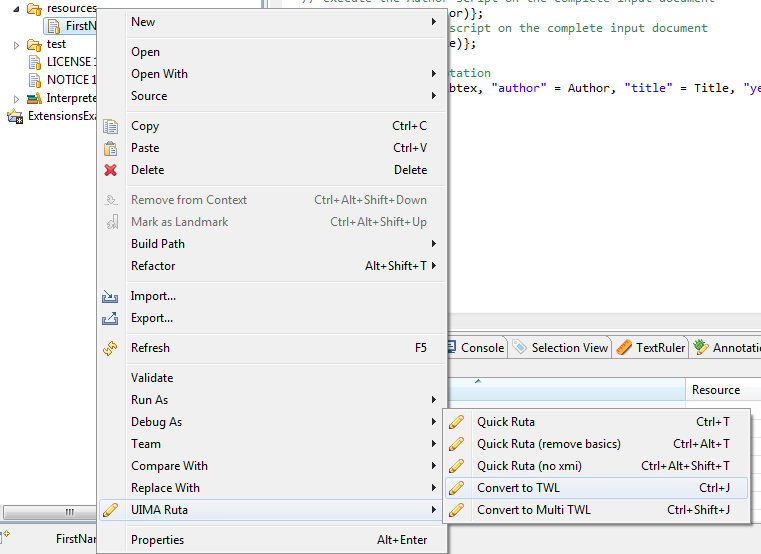Screen dimensions: 761x554
Task: Click the Import icon
Action: [x=111, y=296]
